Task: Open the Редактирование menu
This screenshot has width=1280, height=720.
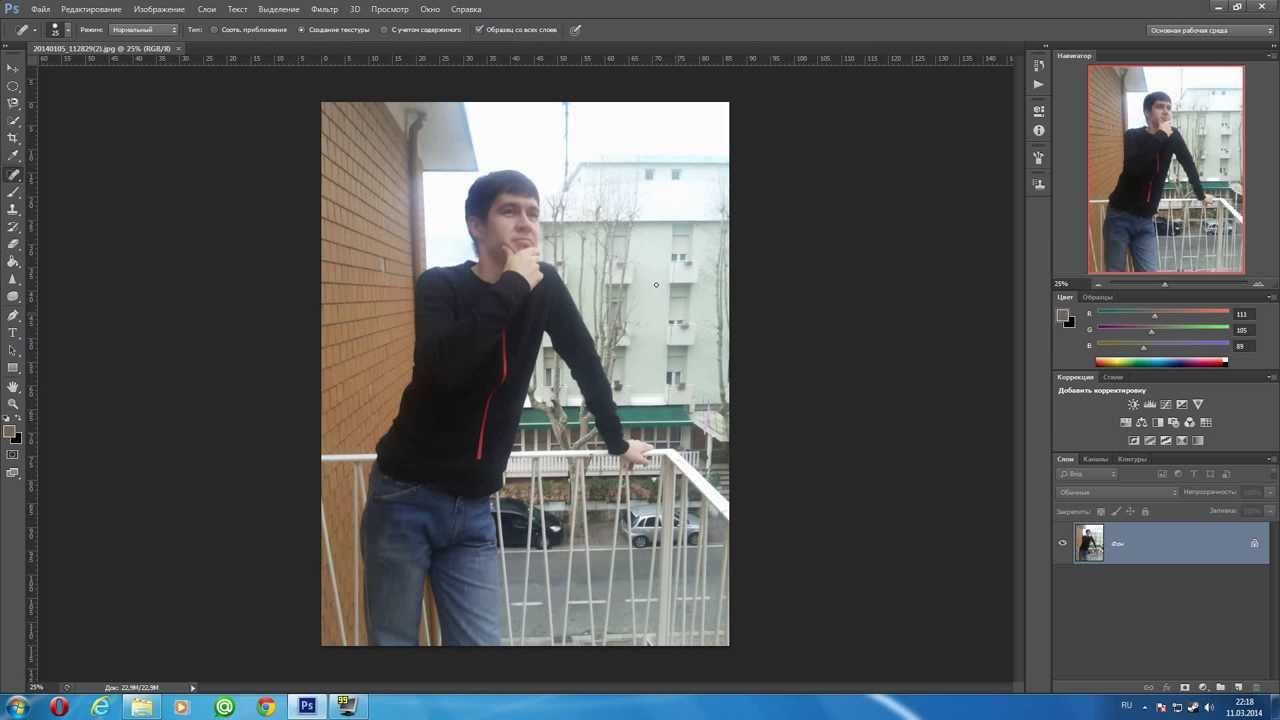Action: [x=91, y=9]
